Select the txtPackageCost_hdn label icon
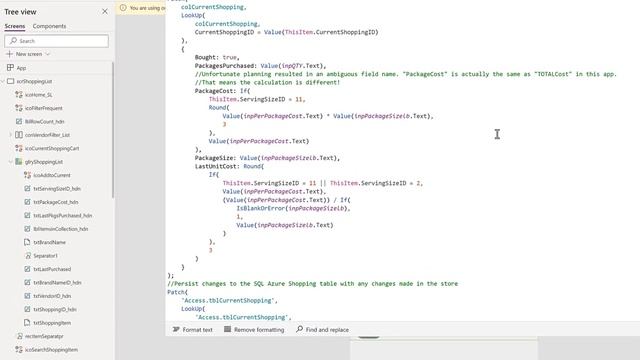 pos(27,202)
